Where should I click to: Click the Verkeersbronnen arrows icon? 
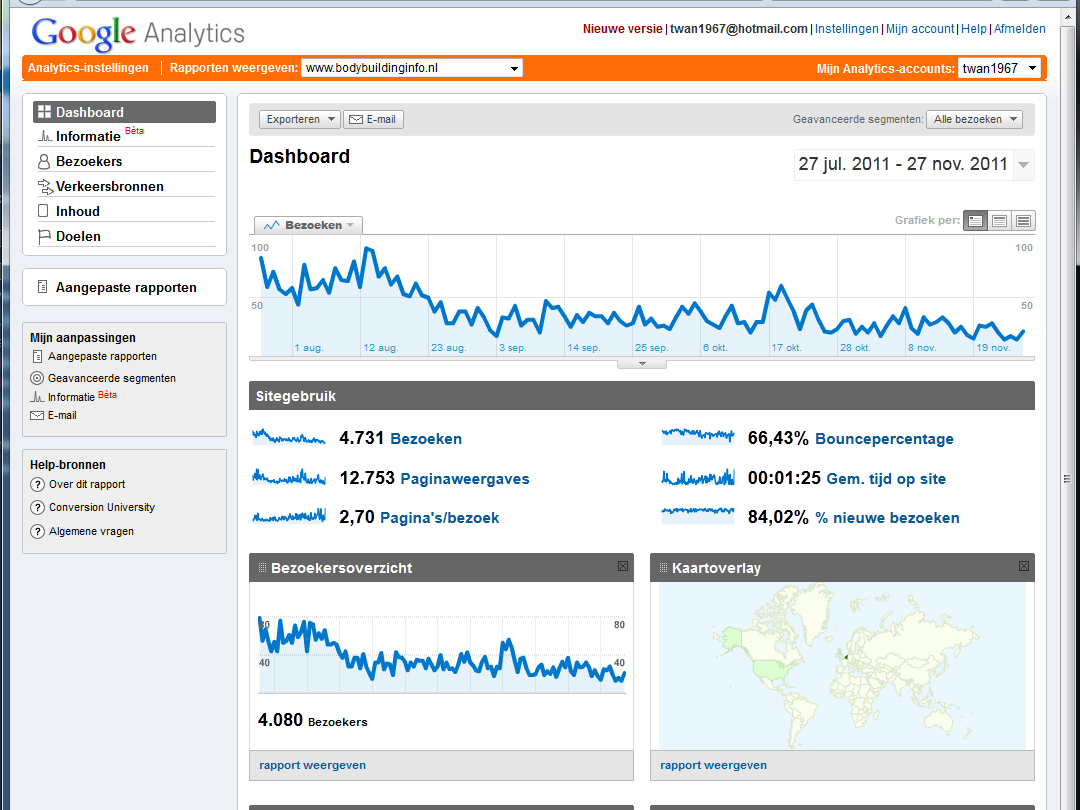click(x=45, y=186)
